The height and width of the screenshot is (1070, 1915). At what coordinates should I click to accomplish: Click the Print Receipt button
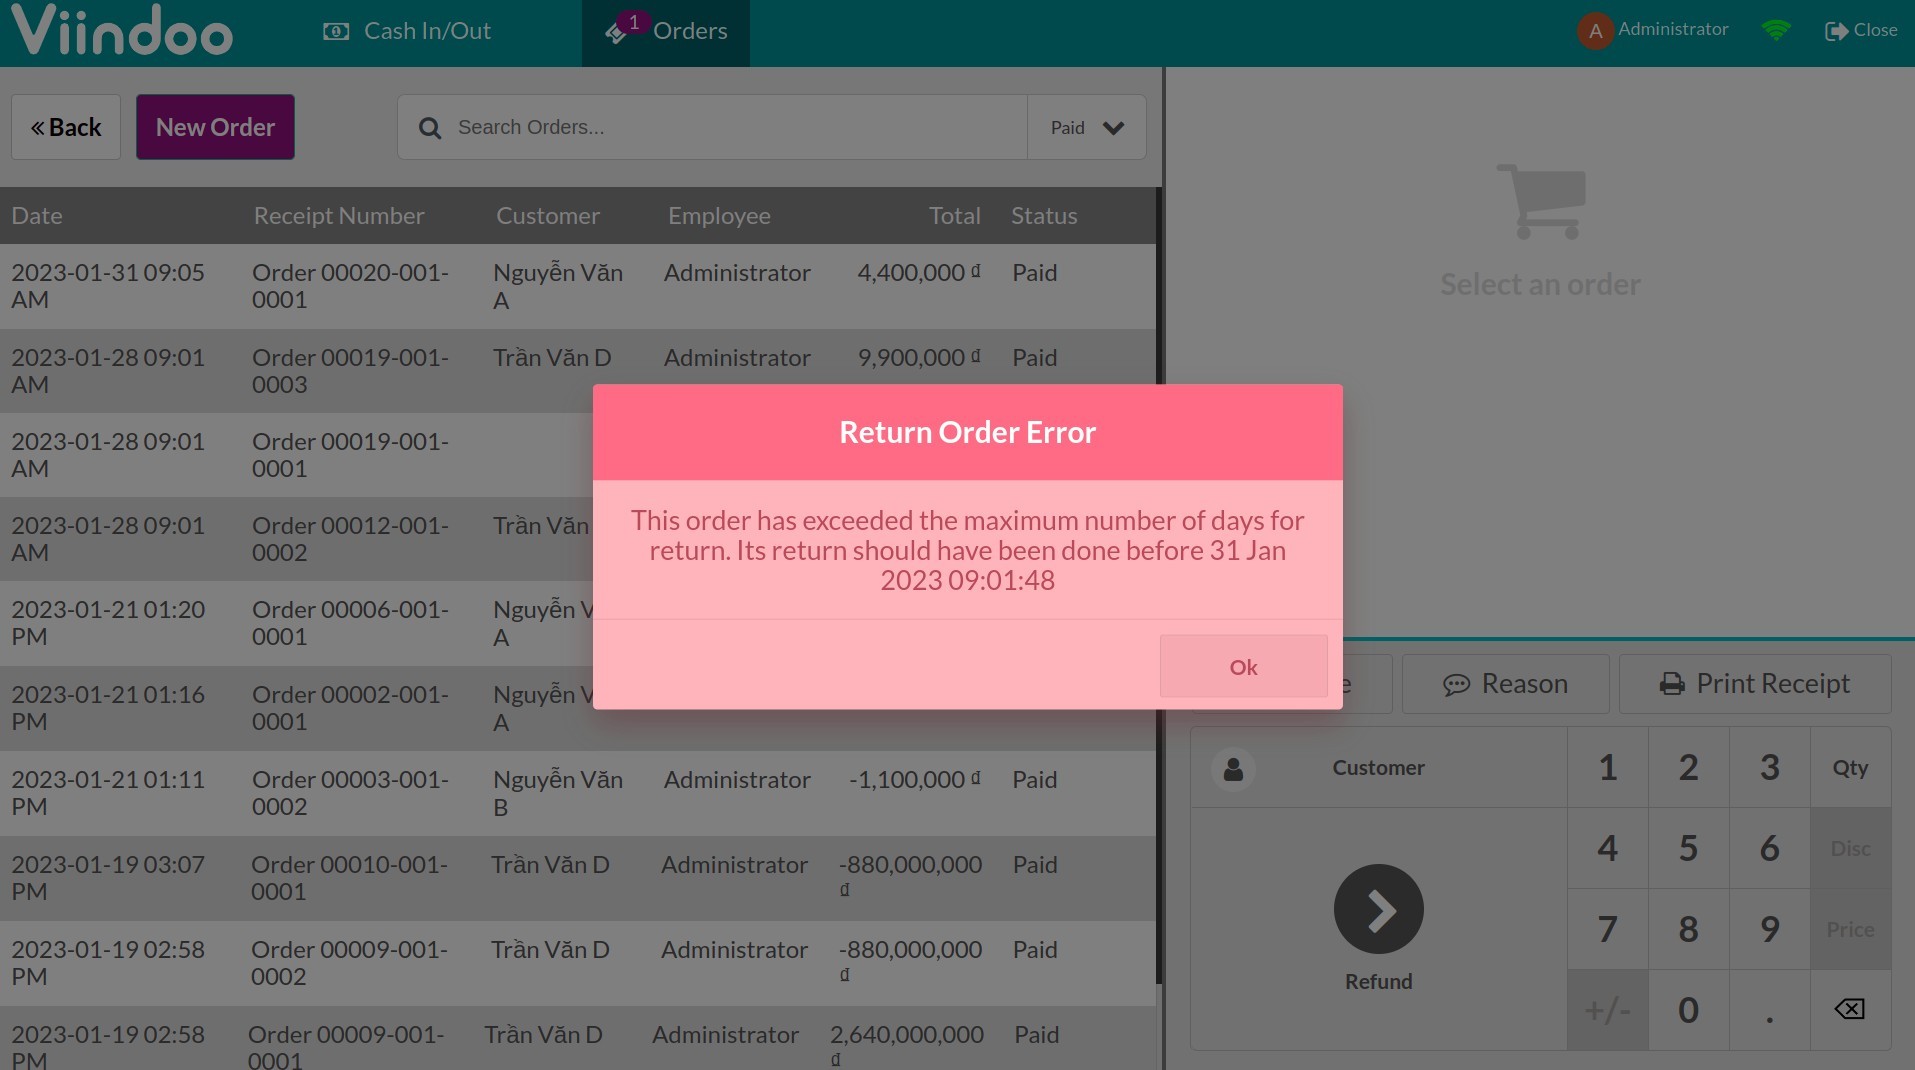click(x=1755, y=684)
